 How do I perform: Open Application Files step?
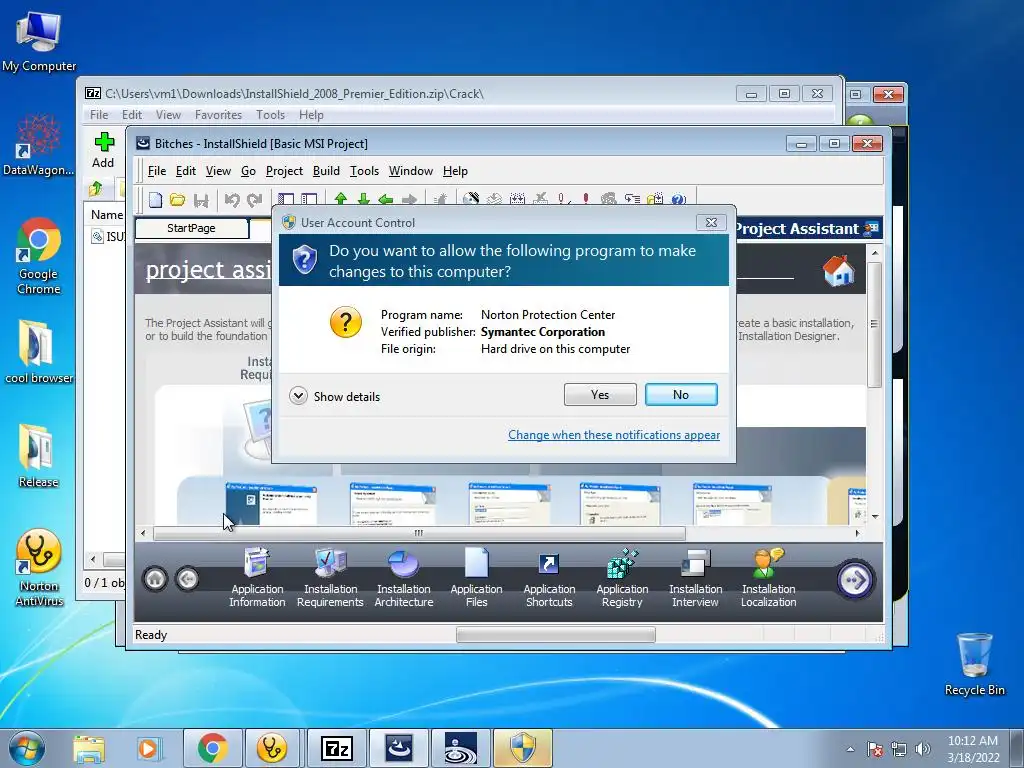[477, 578]
